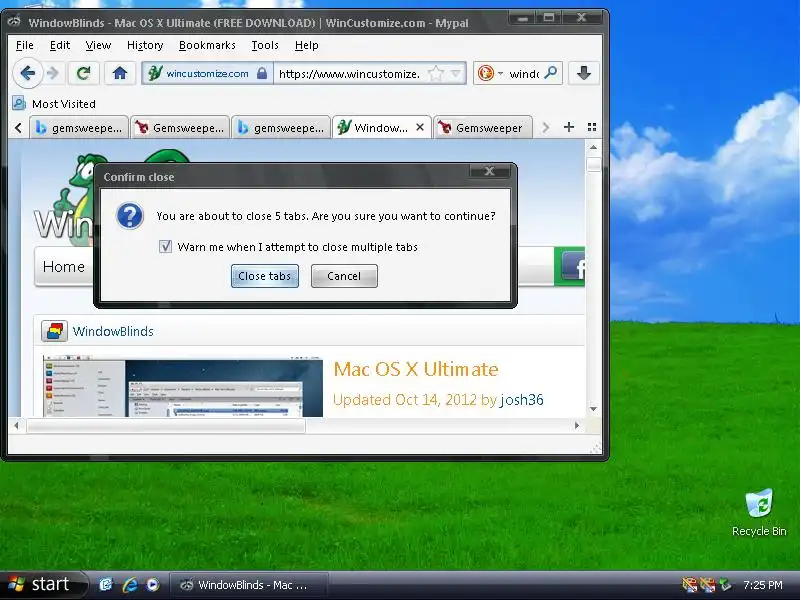Click the Forward arrow button
The height and width of the screenshot is (600, 800).
click(x=53, y=73)
